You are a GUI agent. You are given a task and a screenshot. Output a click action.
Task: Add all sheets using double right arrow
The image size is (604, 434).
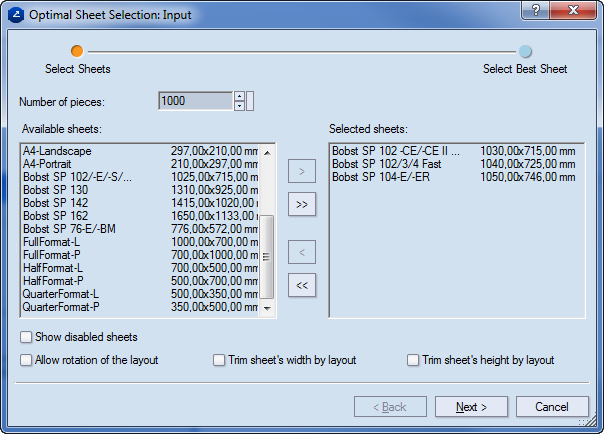pyautogui.click(x=301, y=204)
